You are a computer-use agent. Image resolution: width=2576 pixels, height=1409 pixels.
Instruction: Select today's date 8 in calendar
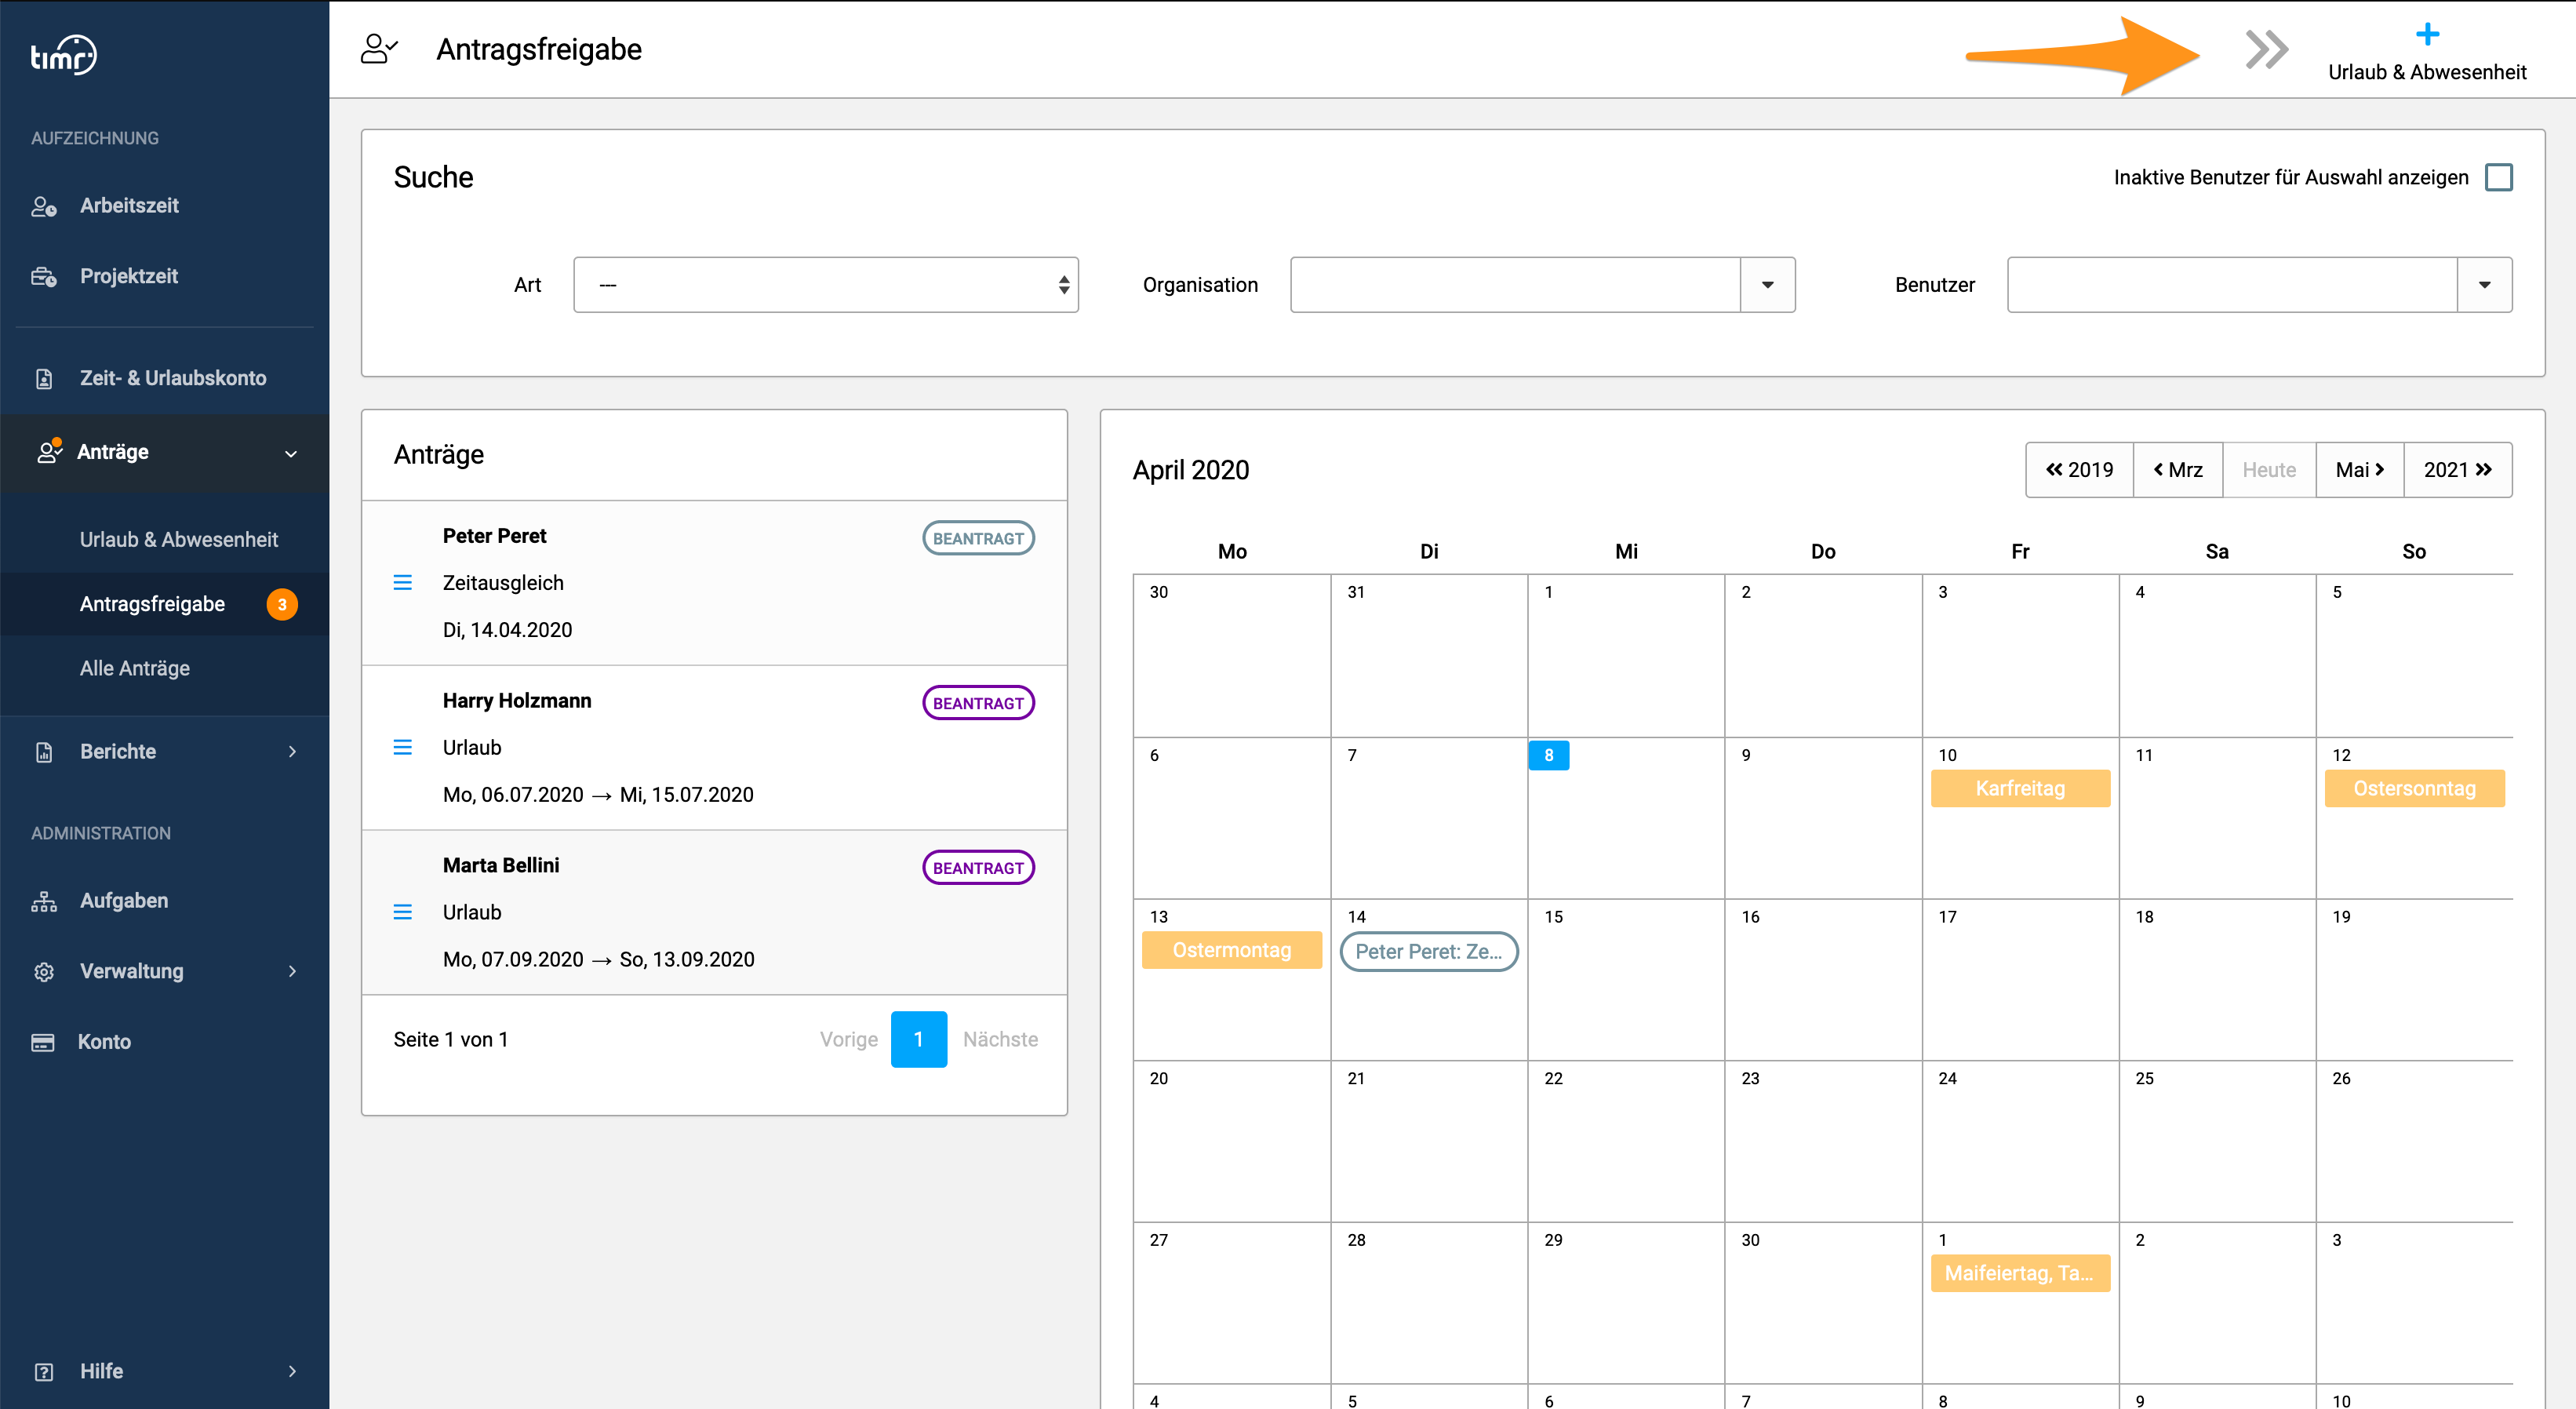pyautogui.click(x=1549, y=755)
